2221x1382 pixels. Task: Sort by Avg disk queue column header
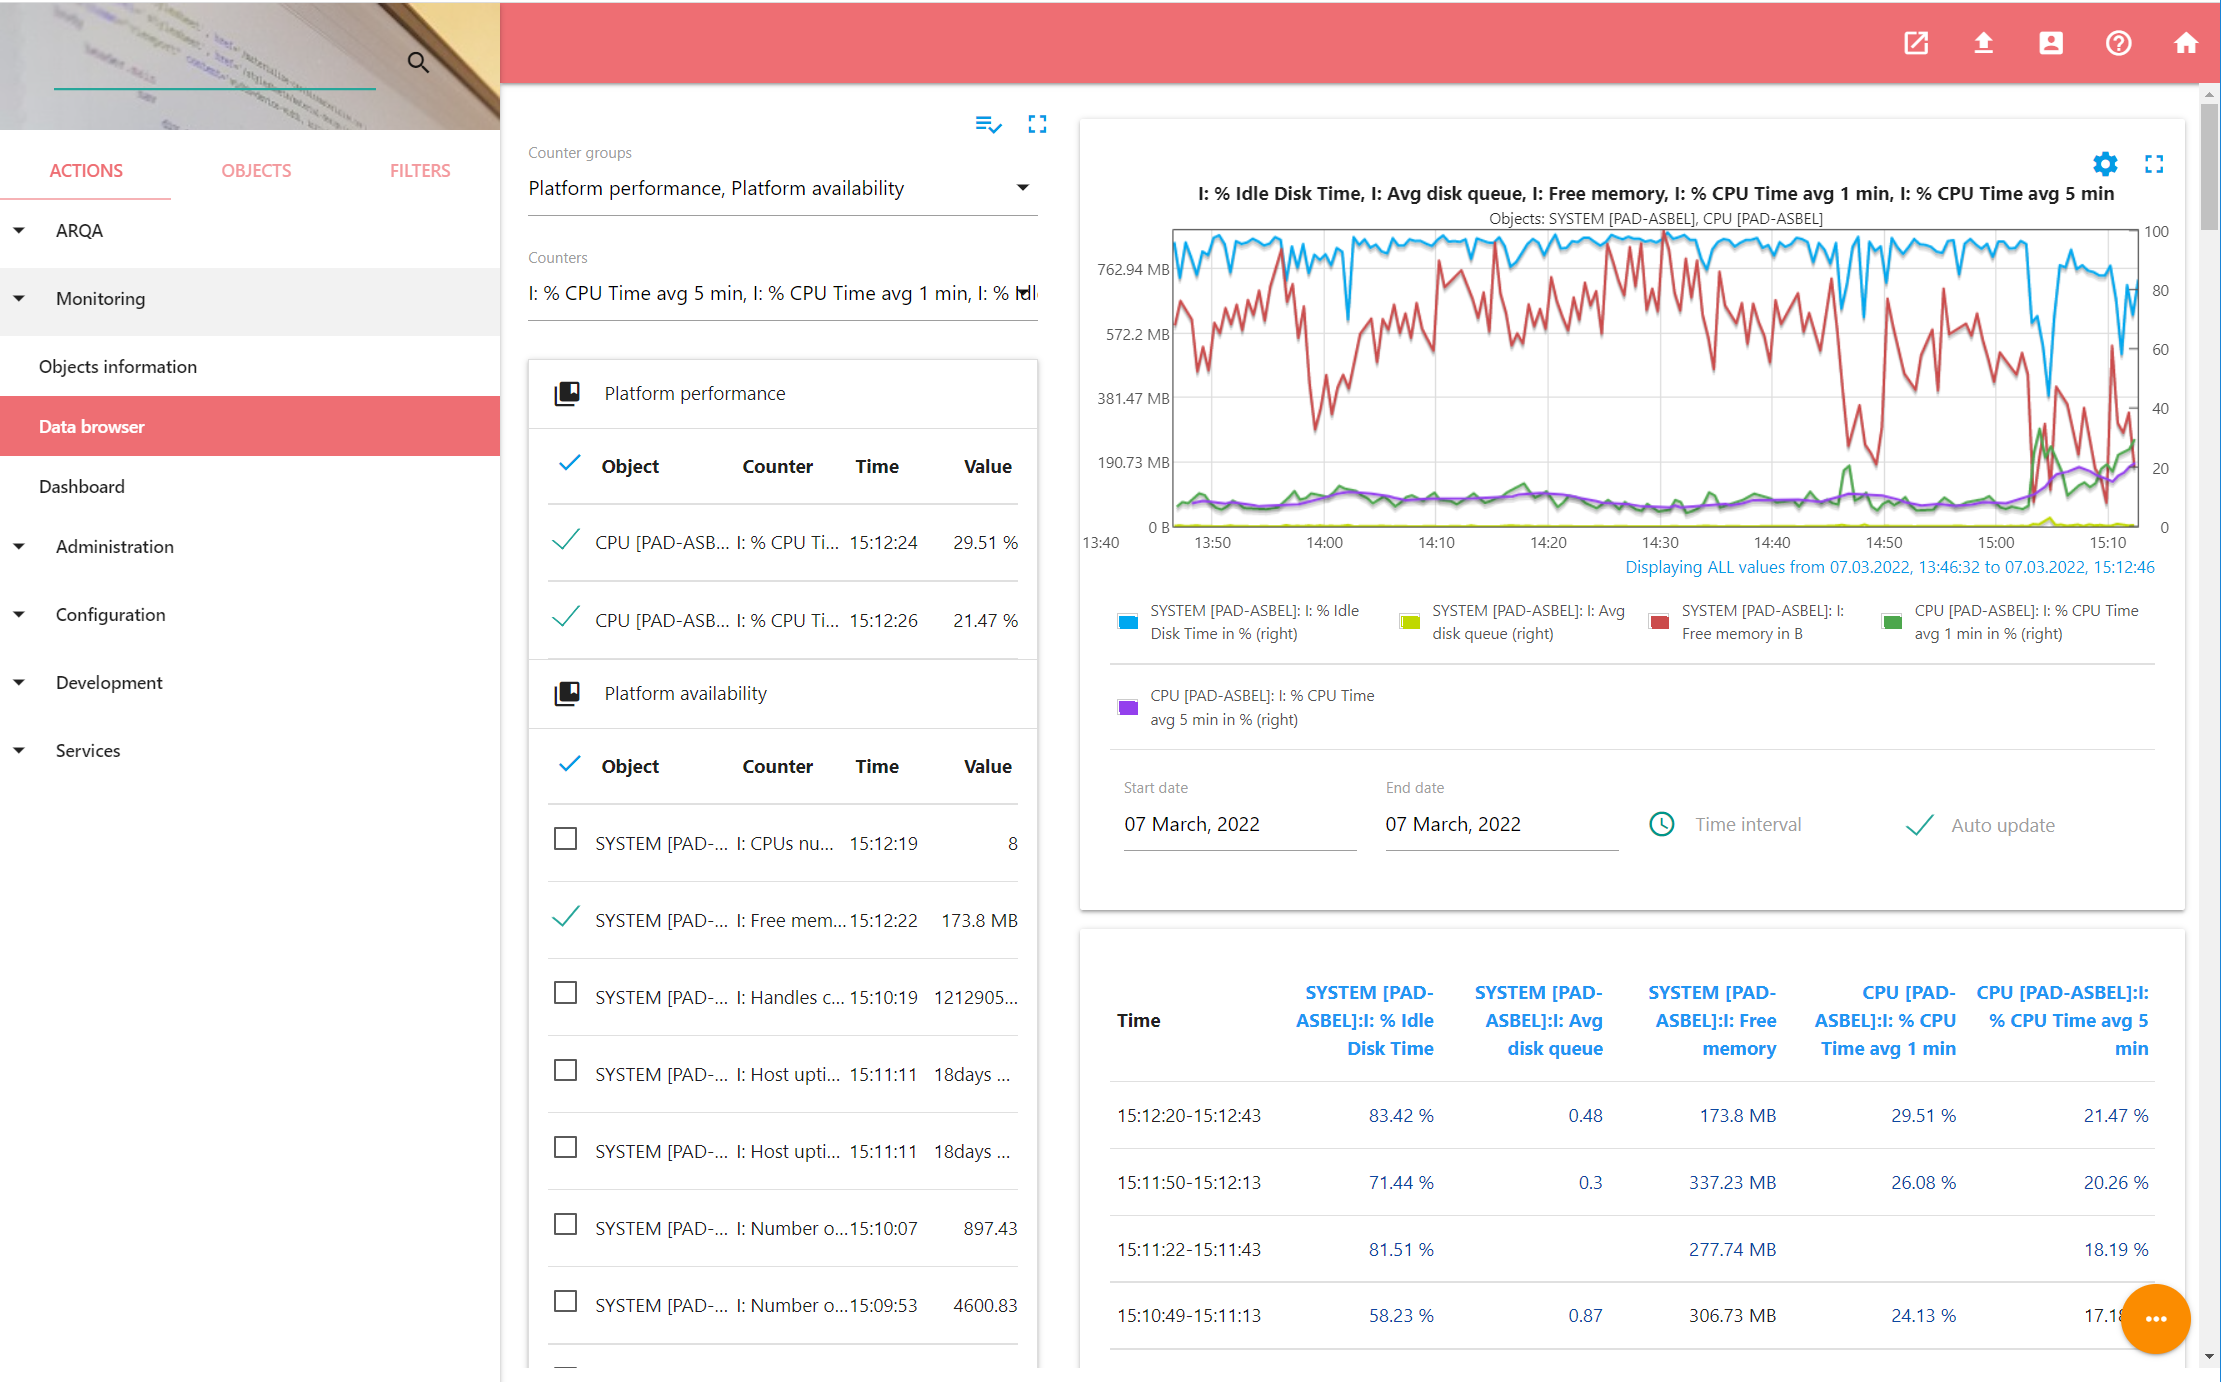coord(1538,1020)
